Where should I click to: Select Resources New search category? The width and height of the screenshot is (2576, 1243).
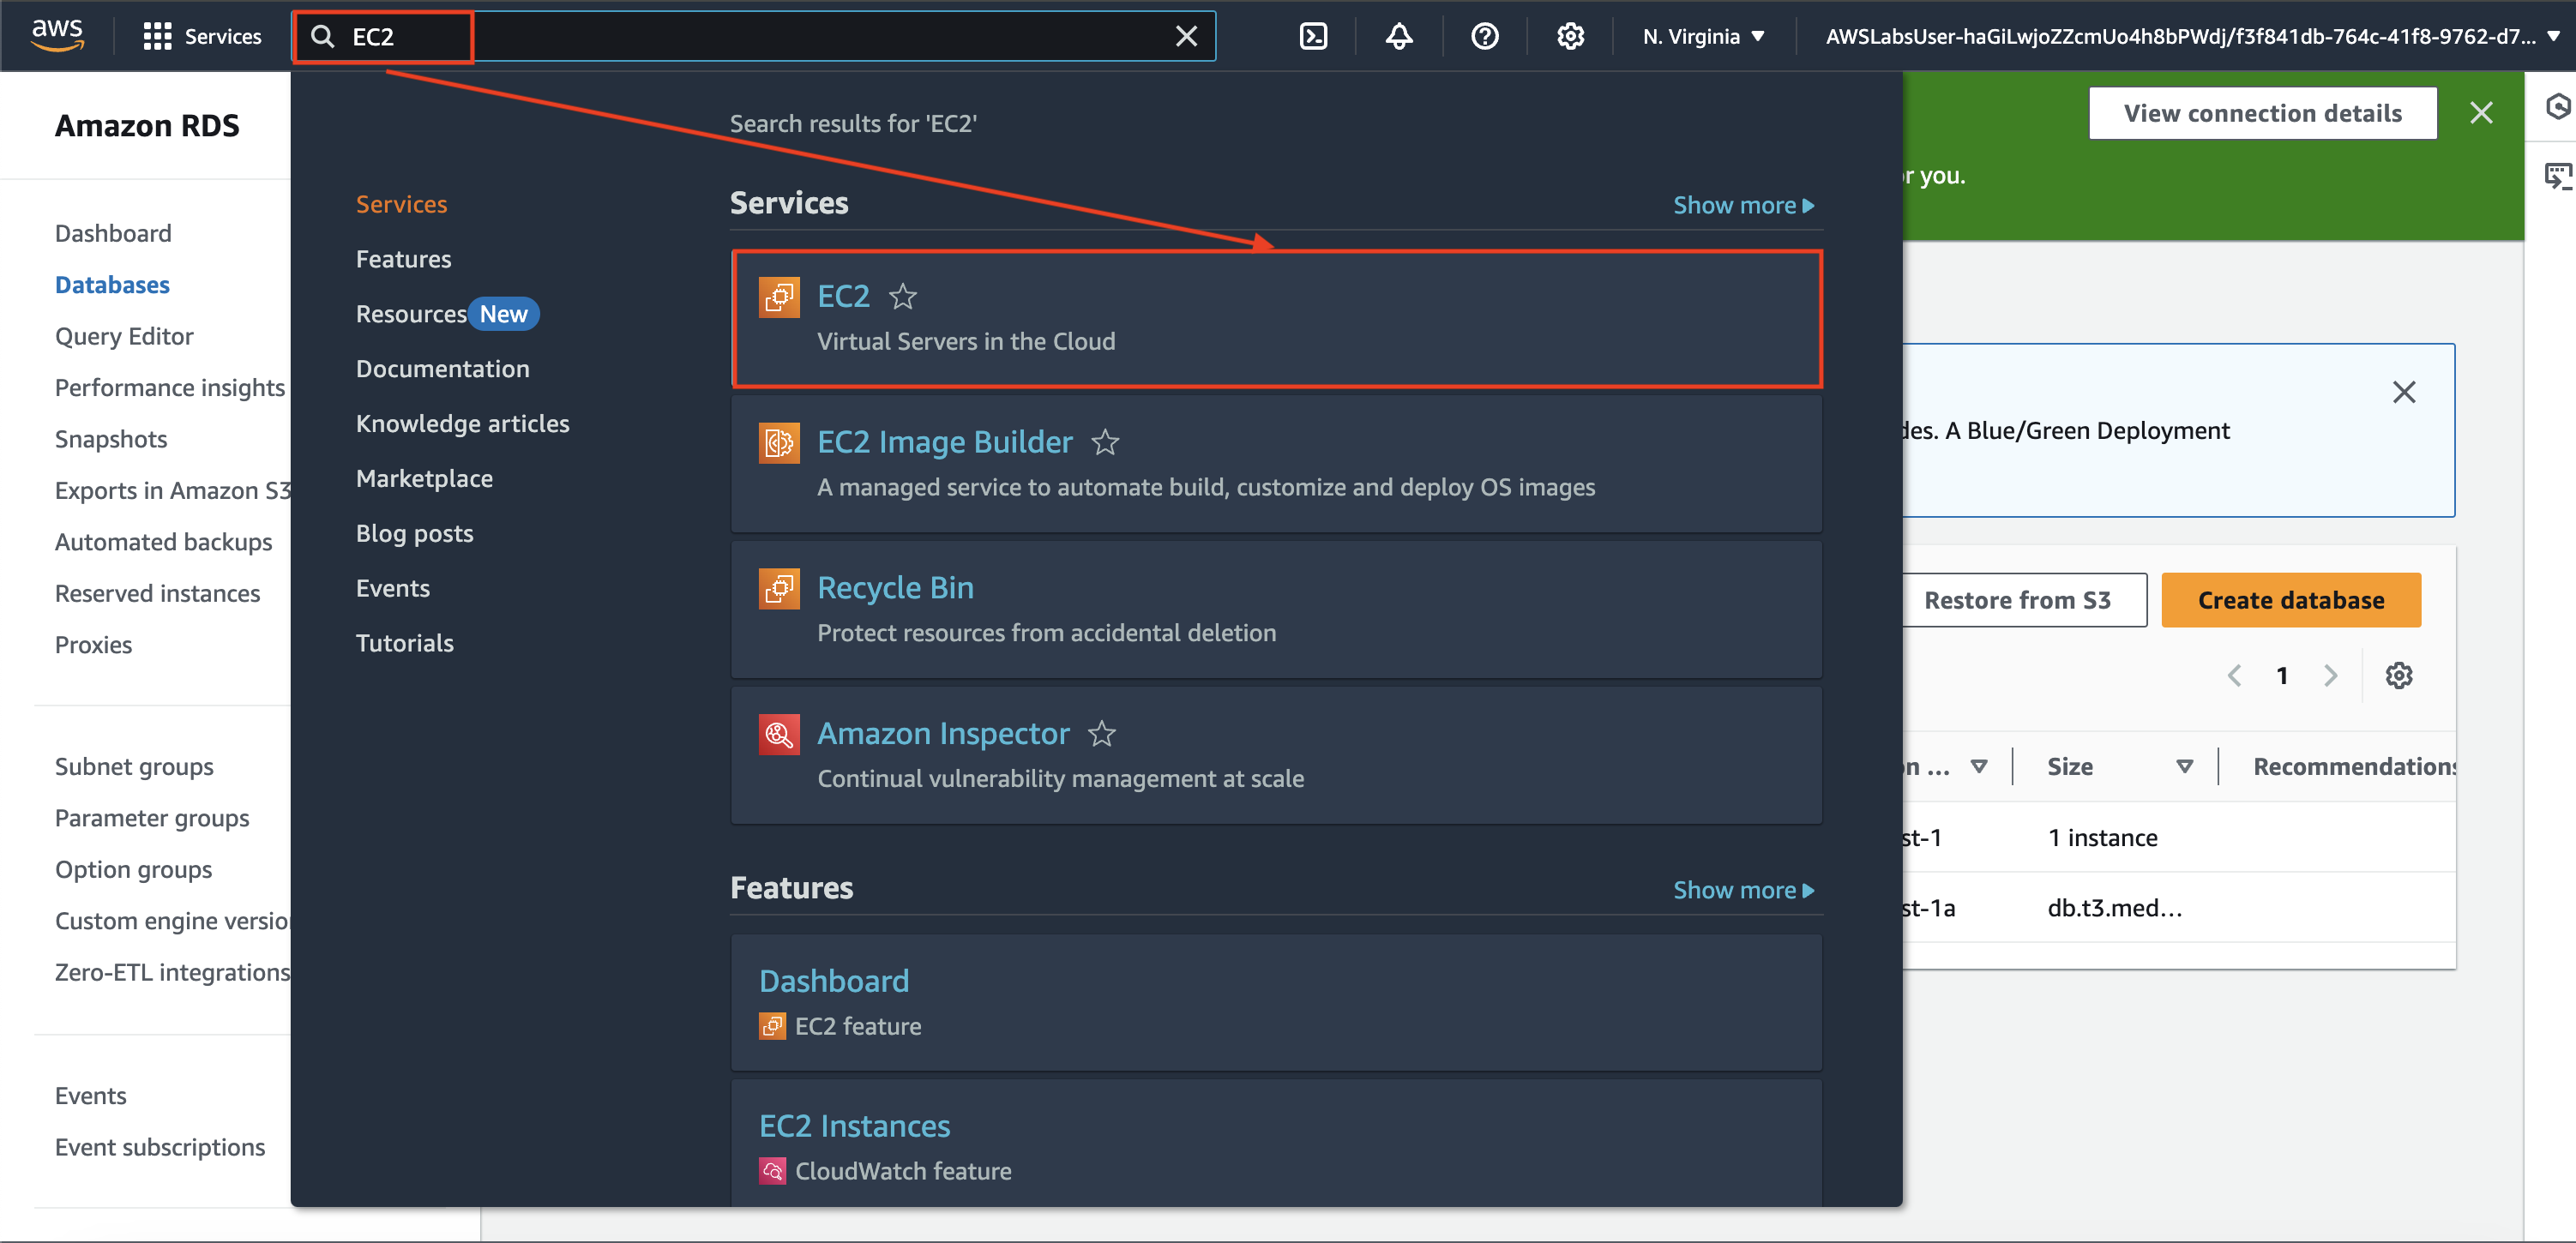point(447,314)
